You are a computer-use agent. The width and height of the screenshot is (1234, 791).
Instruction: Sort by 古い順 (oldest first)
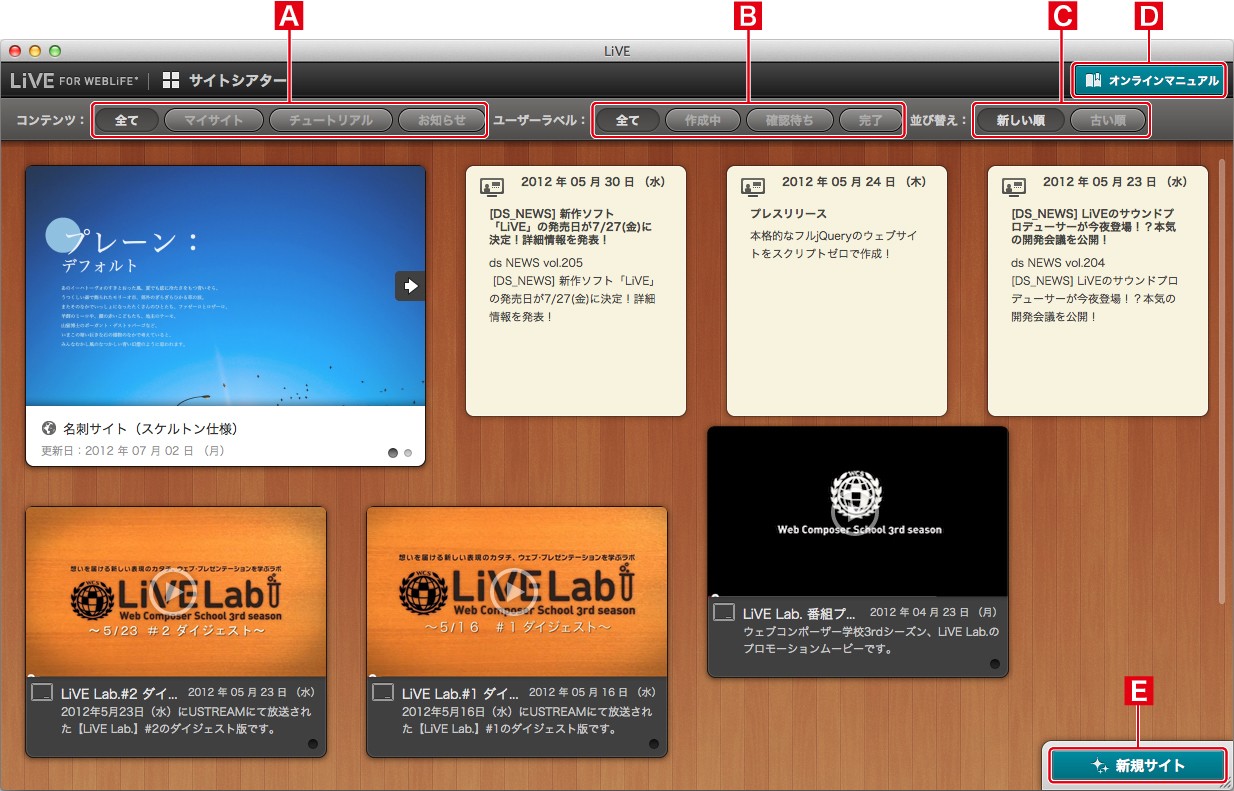pos(1107,120)
